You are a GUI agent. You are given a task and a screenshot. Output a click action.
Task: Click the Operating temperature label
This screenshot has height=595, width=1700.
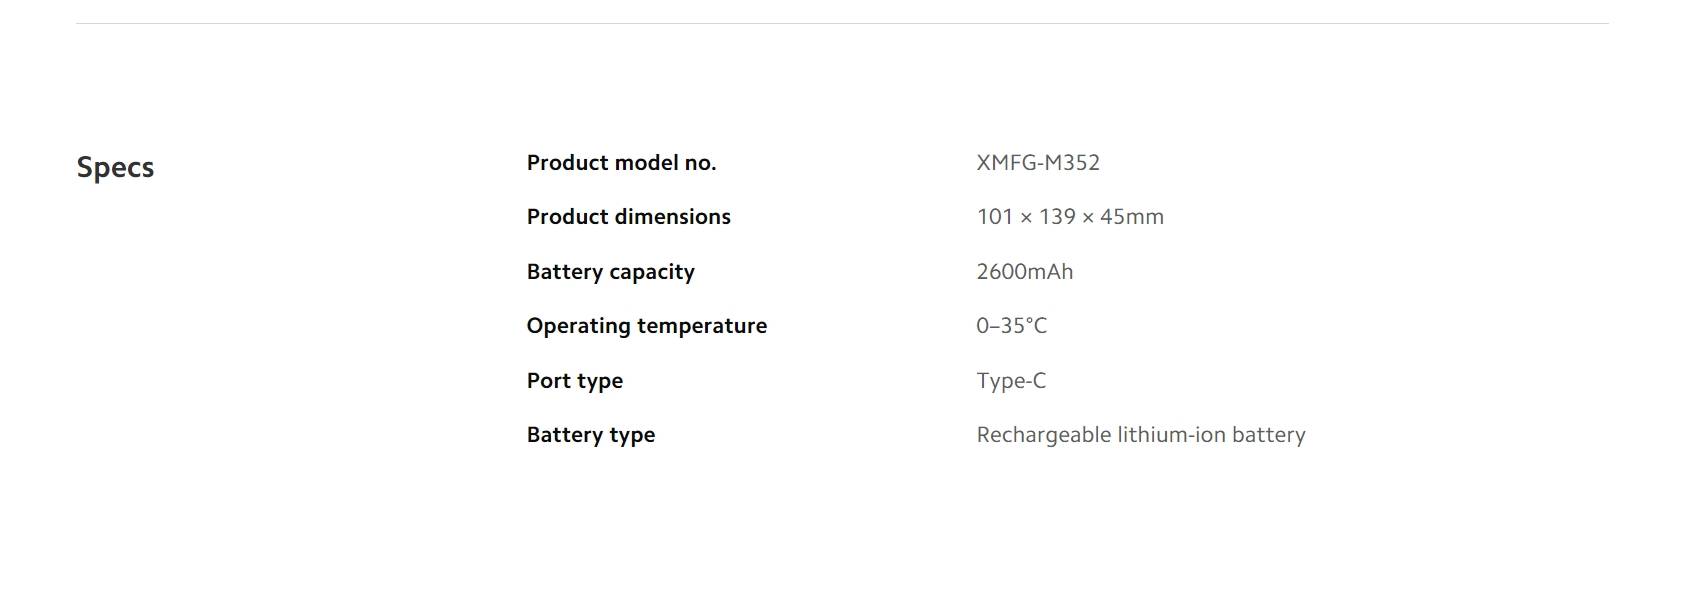646,326
